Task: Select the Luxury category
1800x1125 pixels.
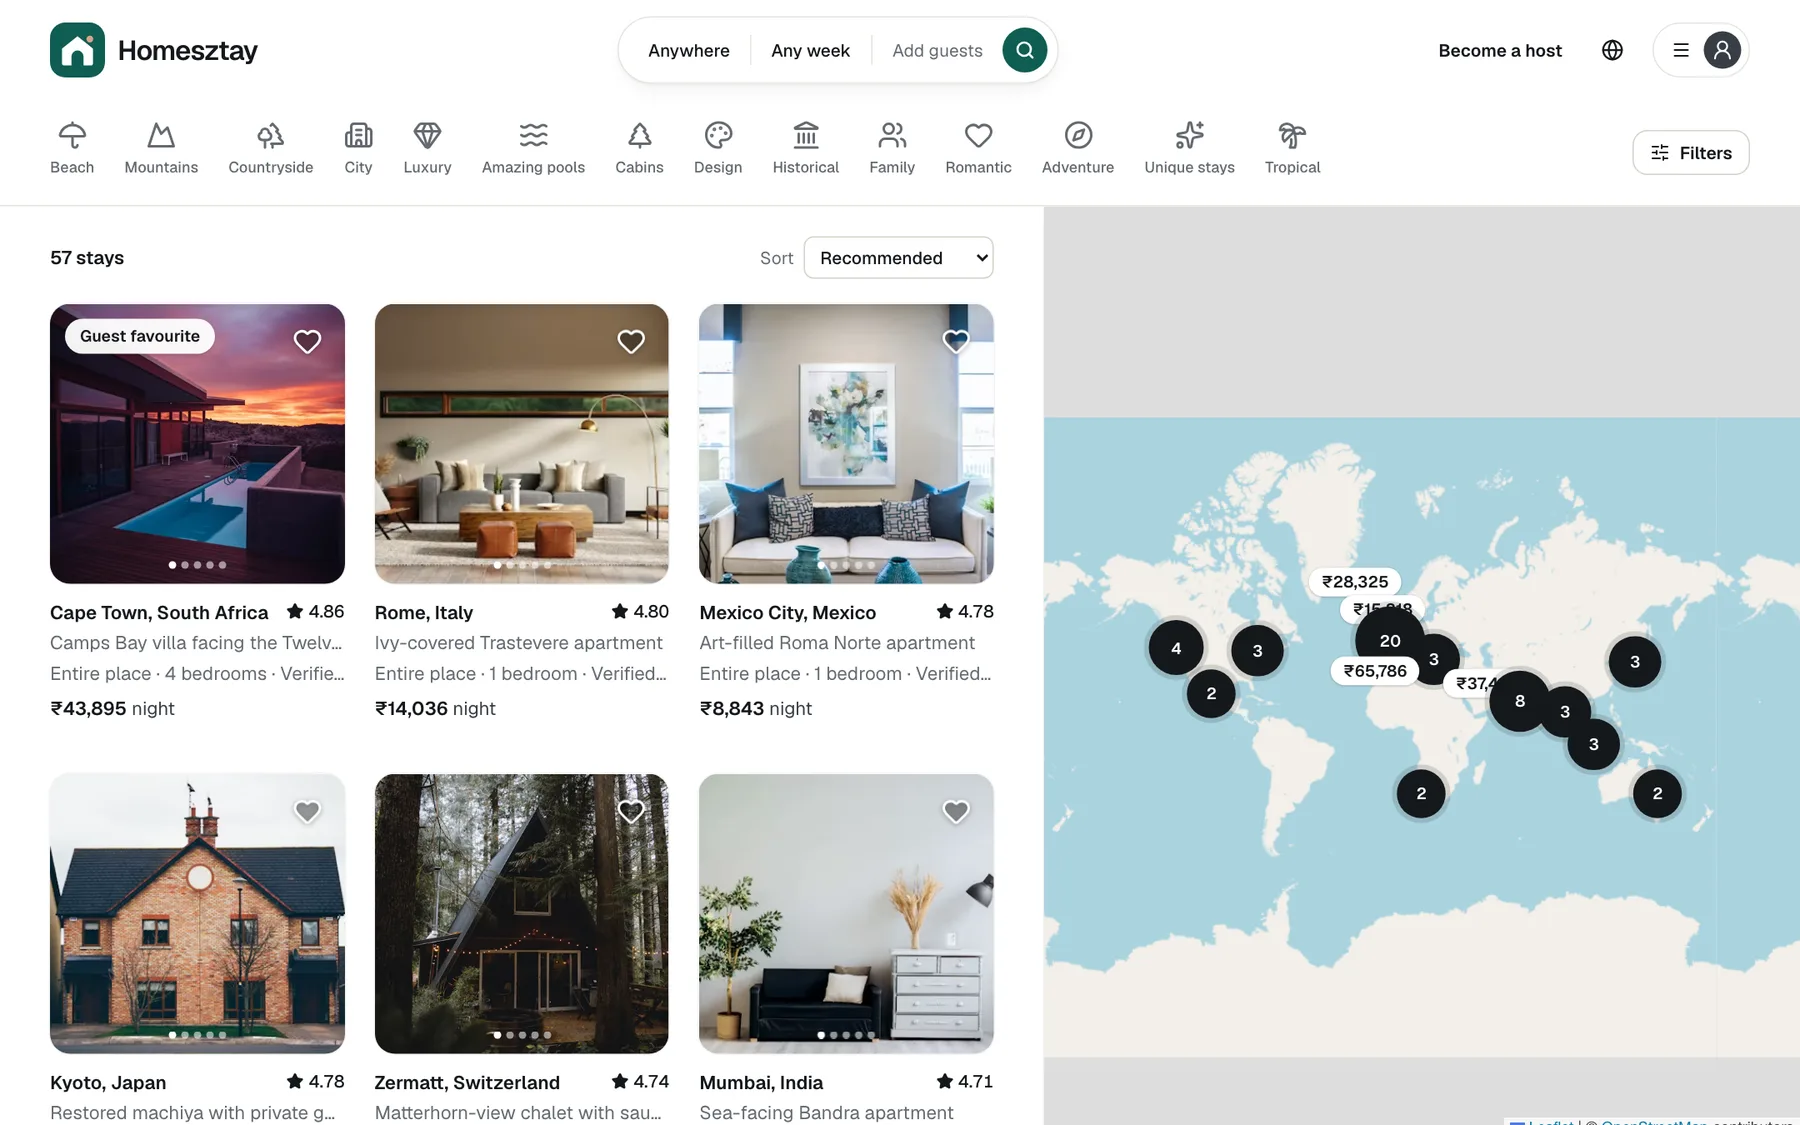Action: pos(427,148)
